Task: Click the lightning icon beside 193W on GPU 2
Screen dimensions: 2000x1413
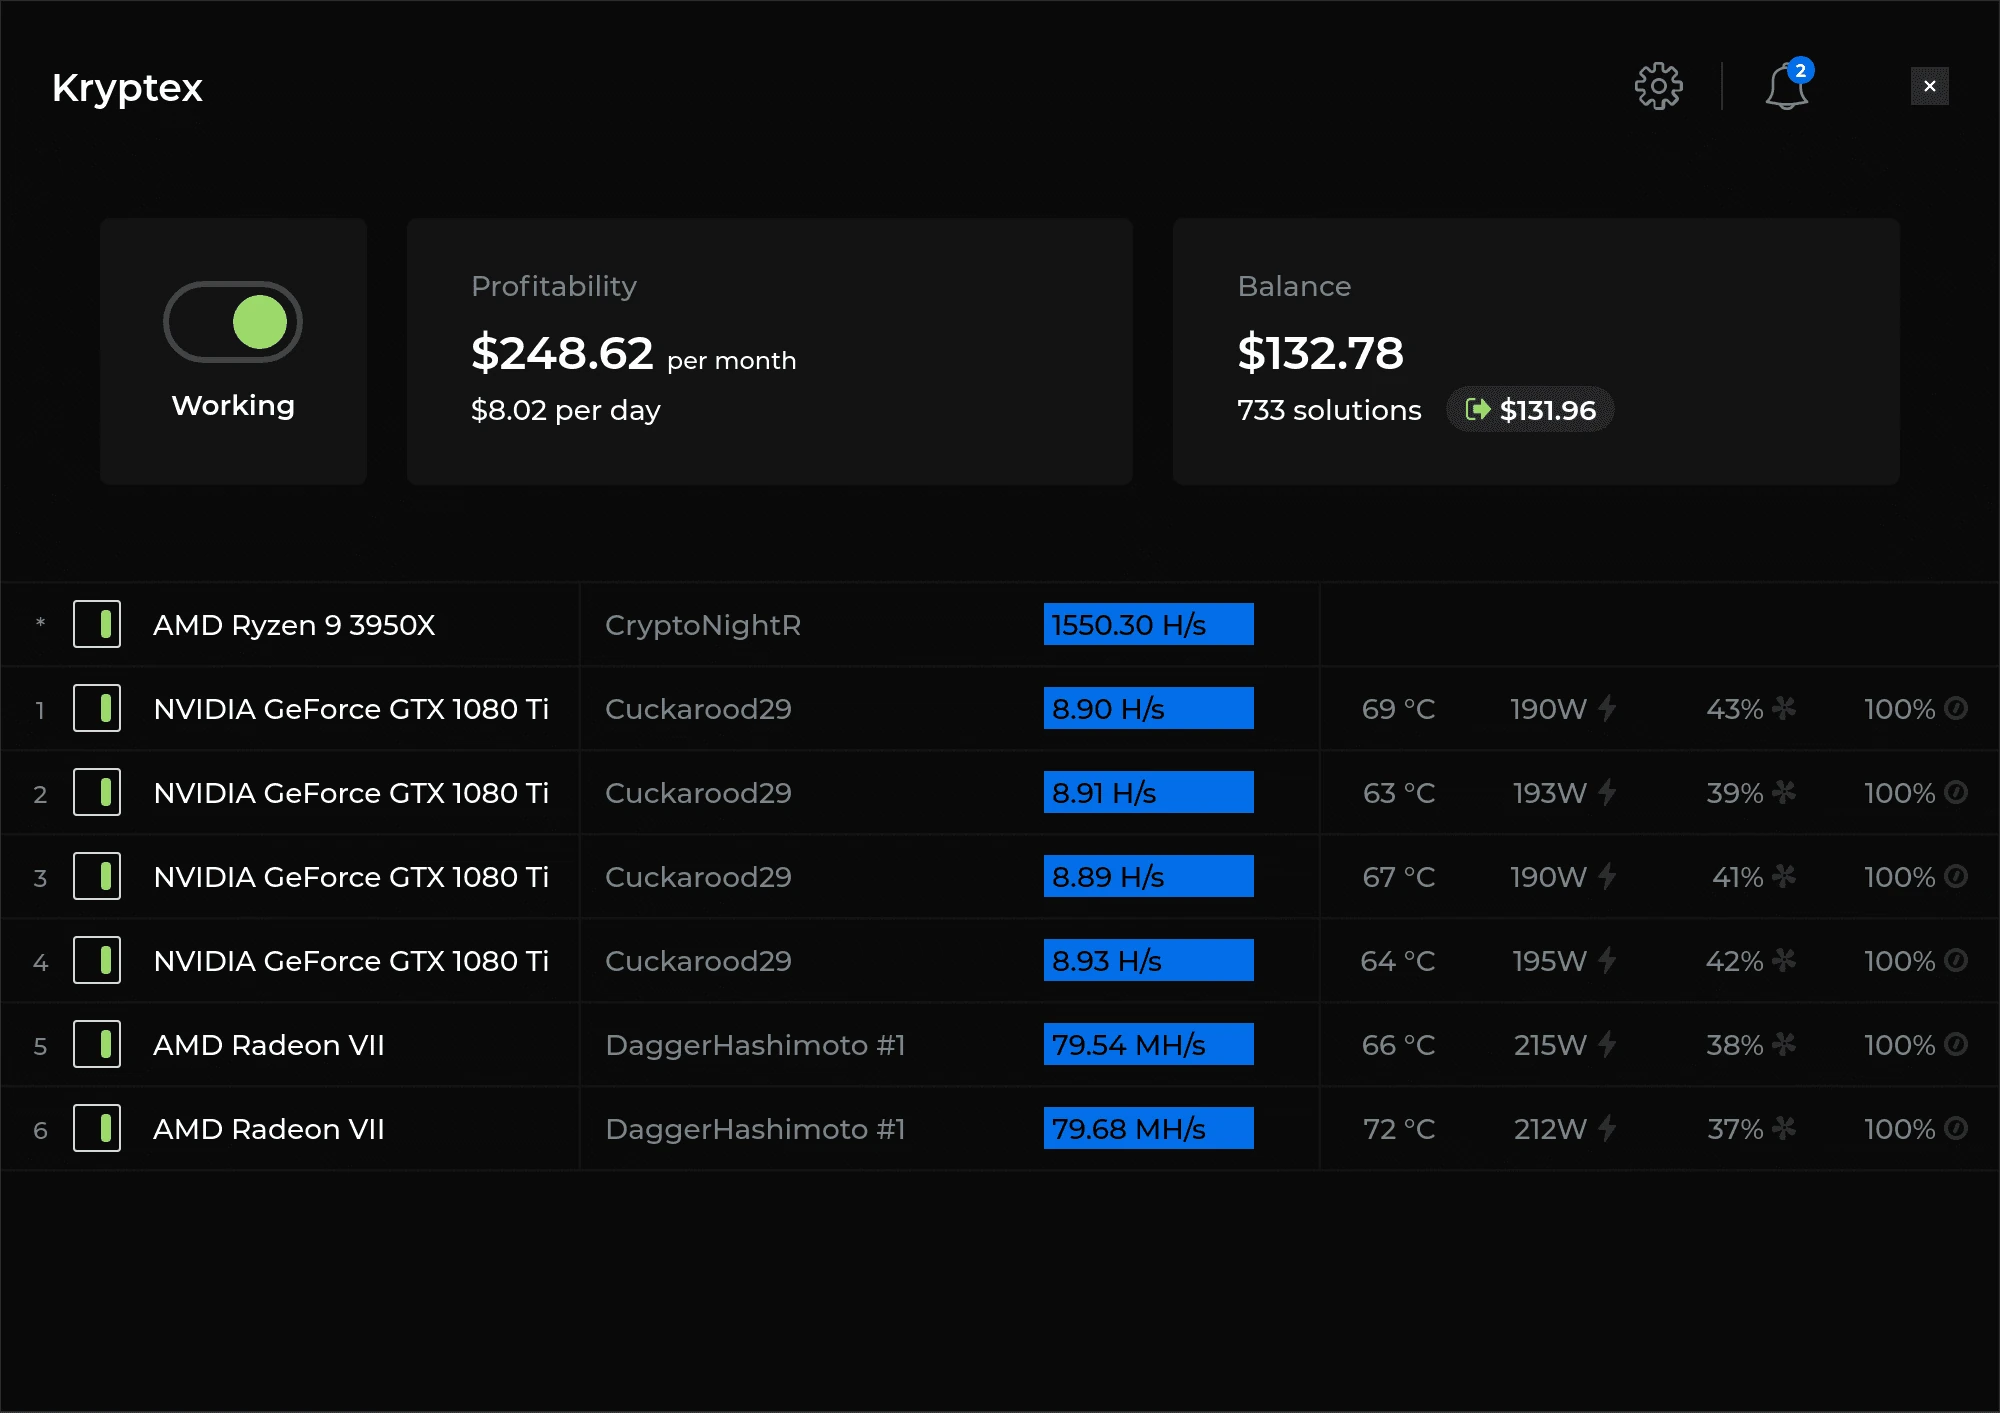Action: click(x=1607, y=792)
